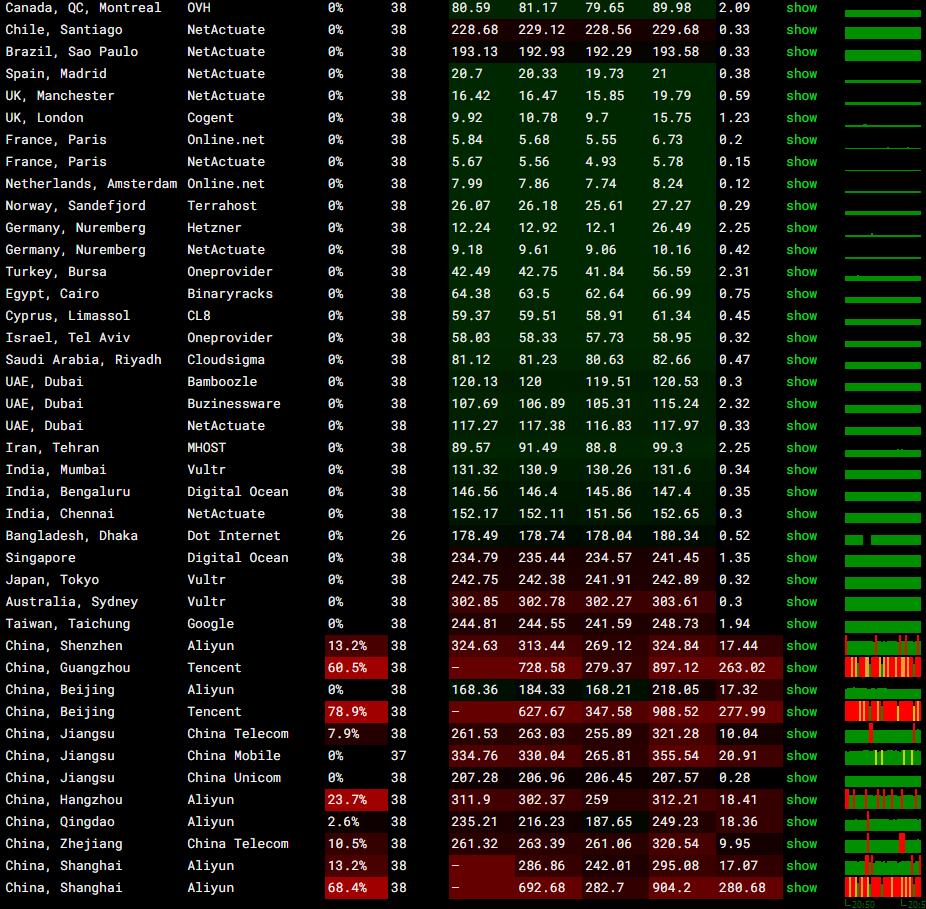Click the 'China, Zhejiang' location text
Screen dimensions: 926x909
click(64, 843)
